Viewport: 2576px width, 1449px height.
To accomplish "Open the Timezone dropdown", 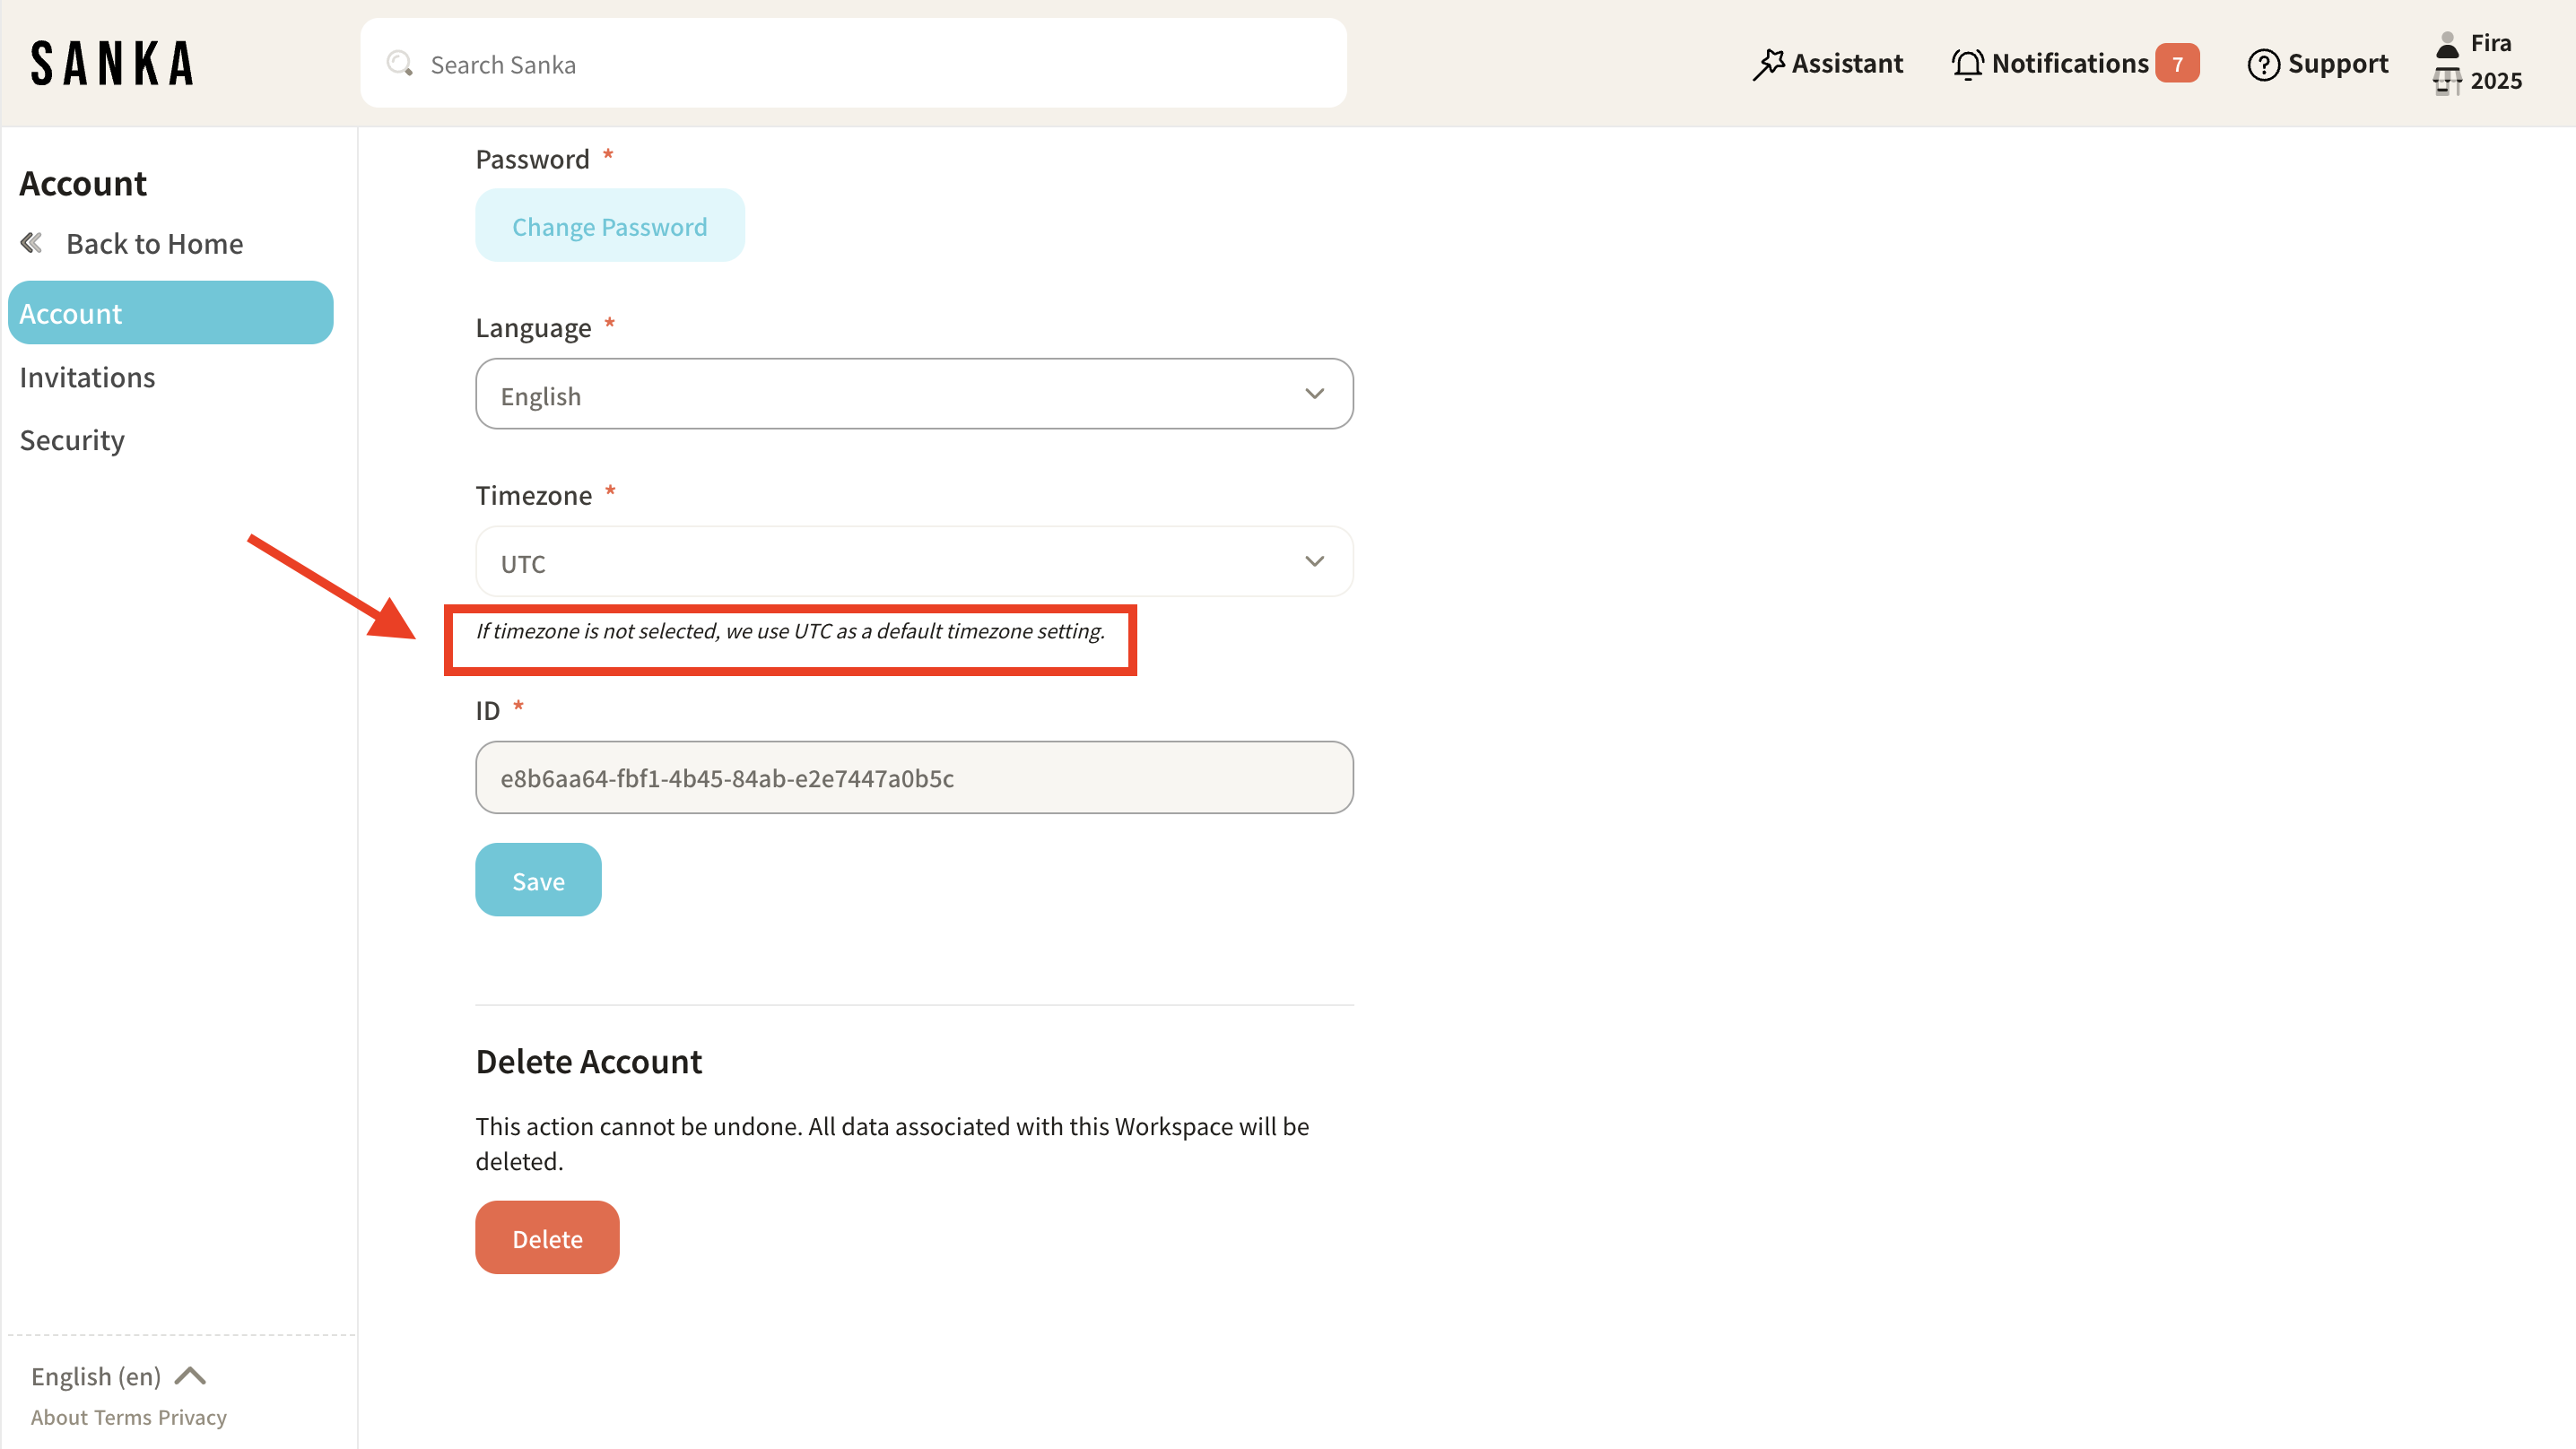I will pos(913,562).
